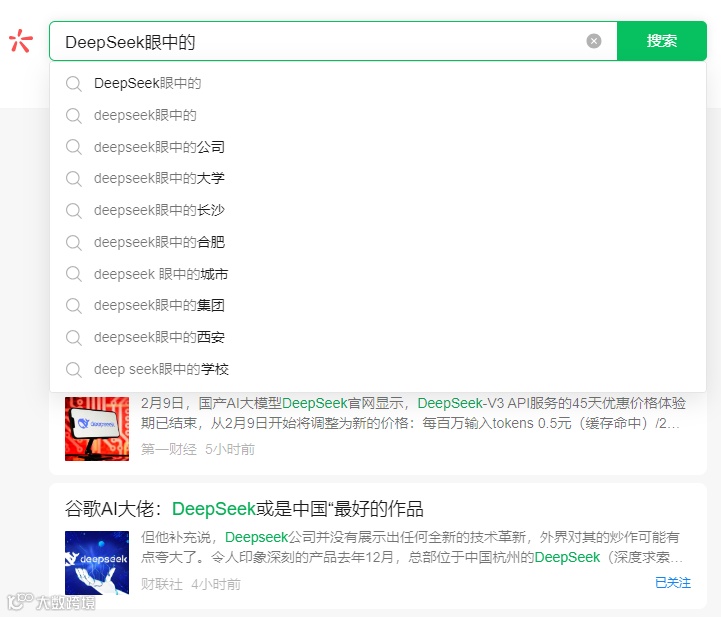Click magnifier icon beside 'deepseek眼中的公司'
The image size is (721, 617).
[74, 147]
